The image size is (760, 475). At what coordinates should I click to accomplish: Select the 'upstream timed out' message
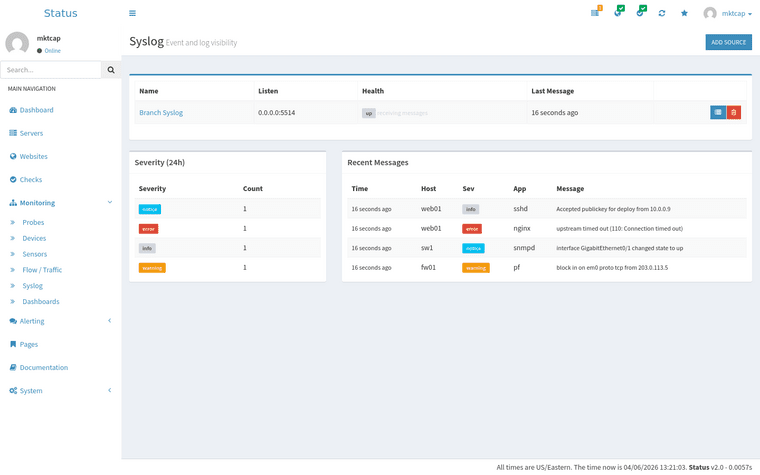point(619,229)
